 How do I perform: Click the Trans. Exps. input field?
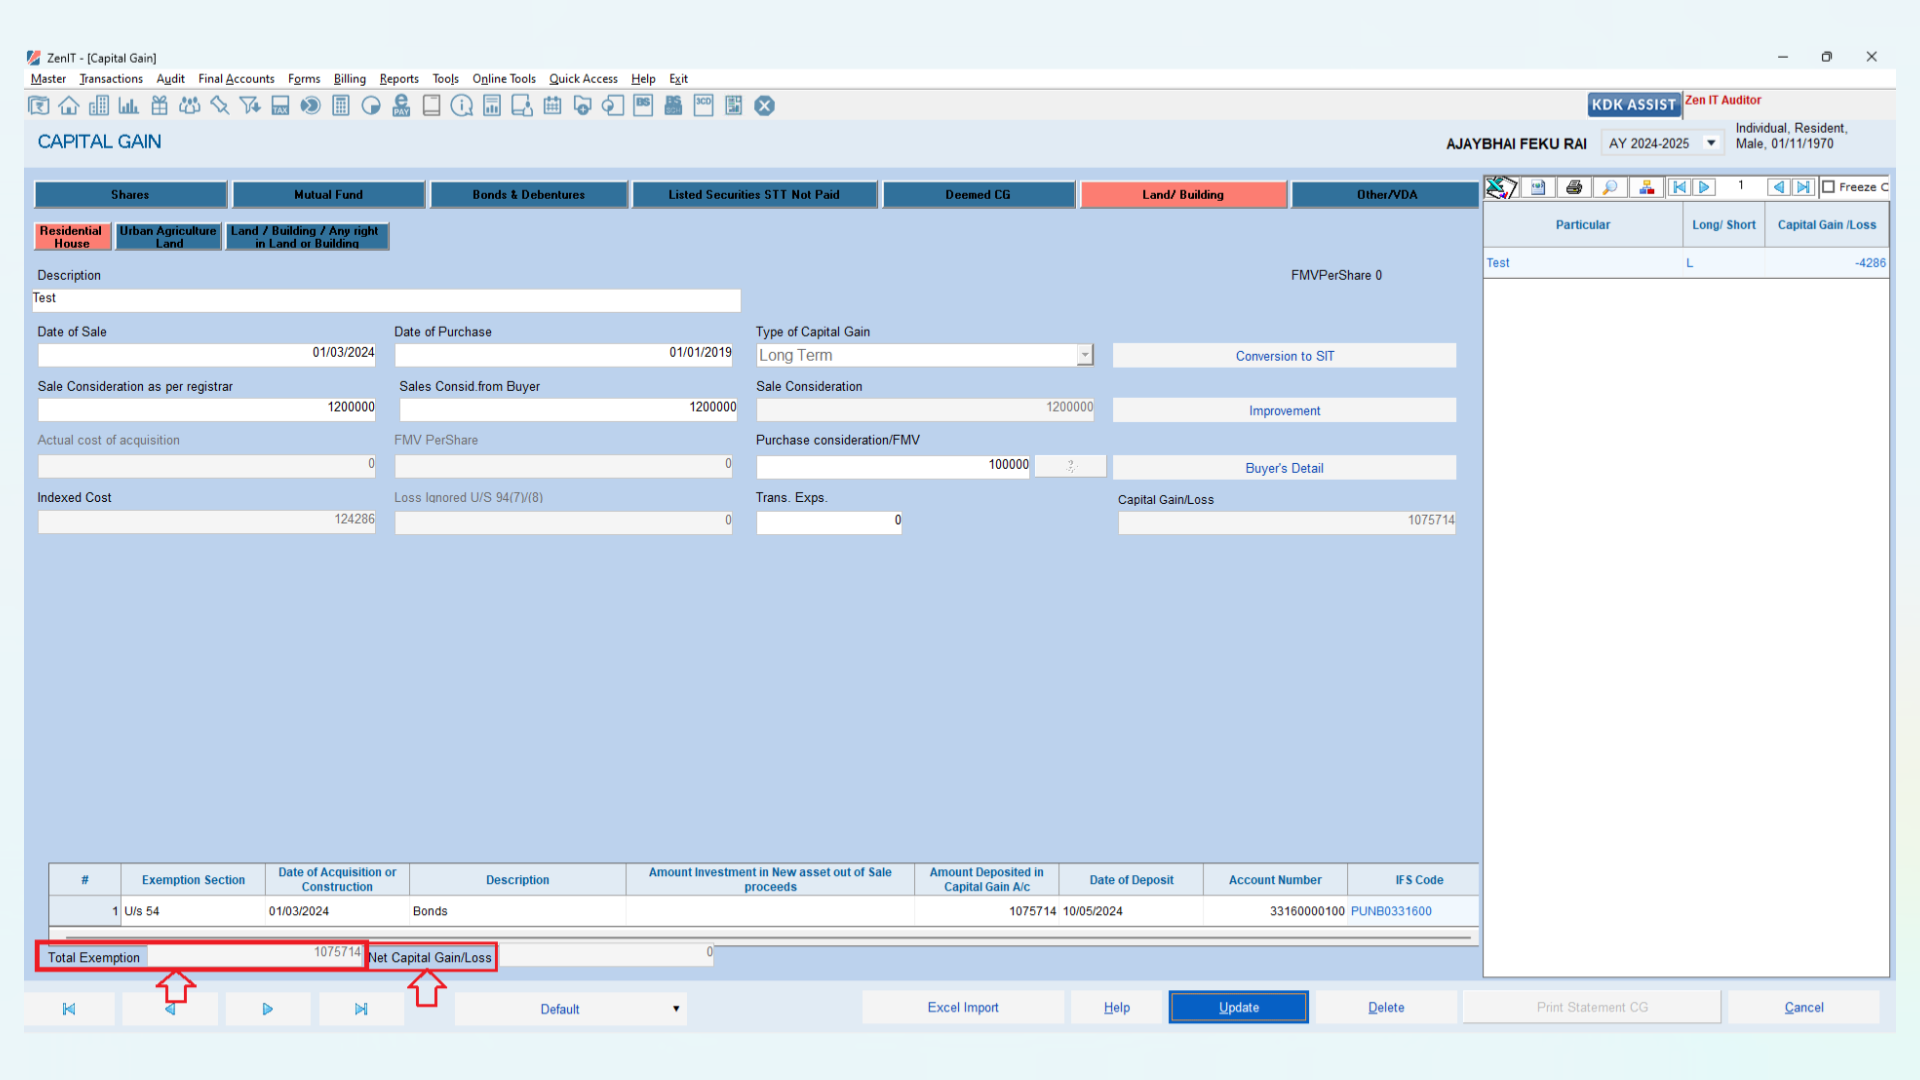(x=829, y=521)
